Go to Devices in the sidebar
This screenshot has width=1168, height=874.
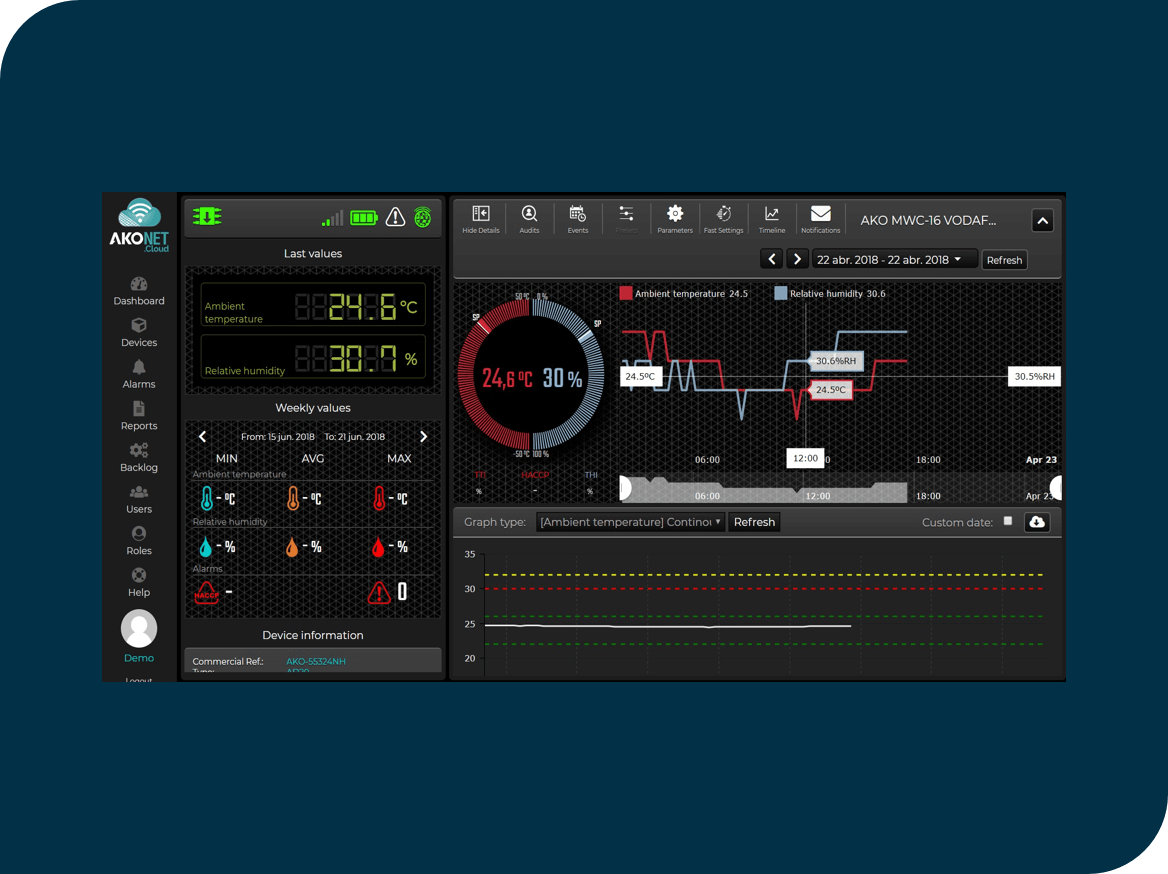(x=139, y=332)
